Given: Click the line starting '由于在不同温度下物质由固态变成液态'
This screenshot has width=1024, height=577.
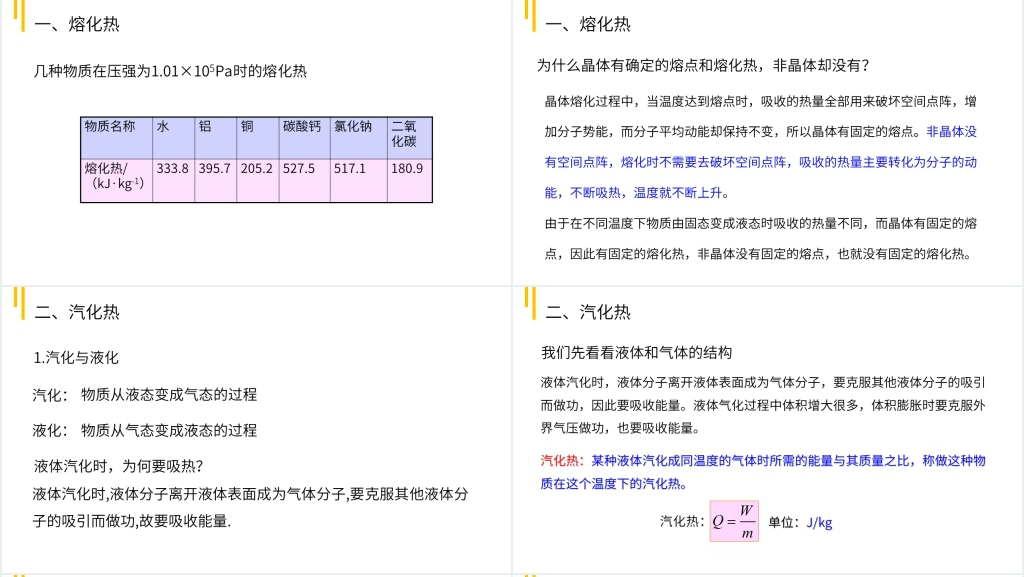Looking at the screenshot, I should click(761, 223).
